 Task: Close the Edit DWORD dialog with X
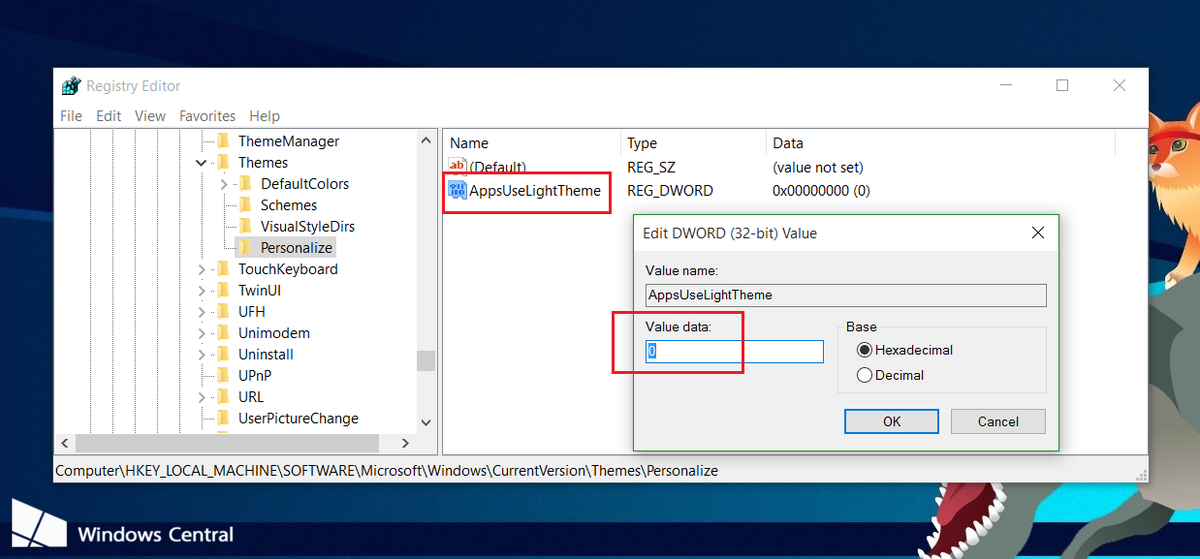coord(1038,233)
